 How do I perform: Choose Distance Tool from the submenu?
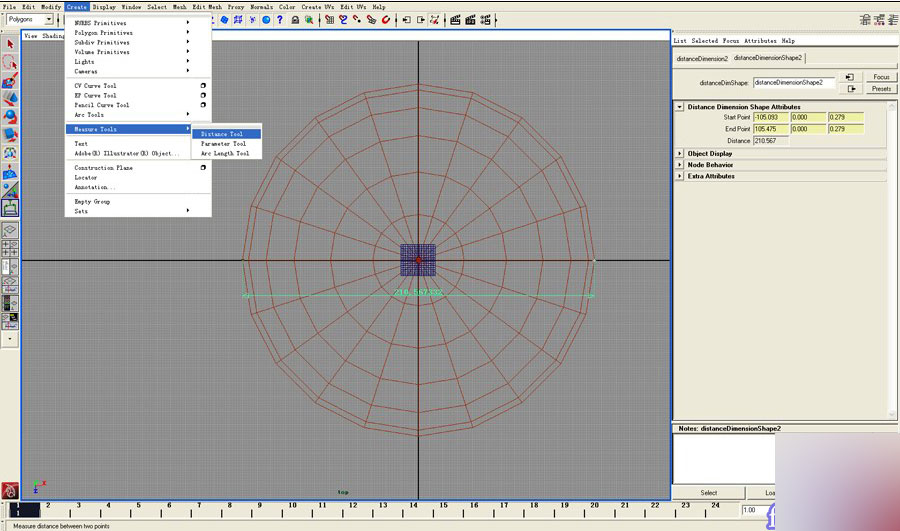pyautogui.click(x=222, y=134)
